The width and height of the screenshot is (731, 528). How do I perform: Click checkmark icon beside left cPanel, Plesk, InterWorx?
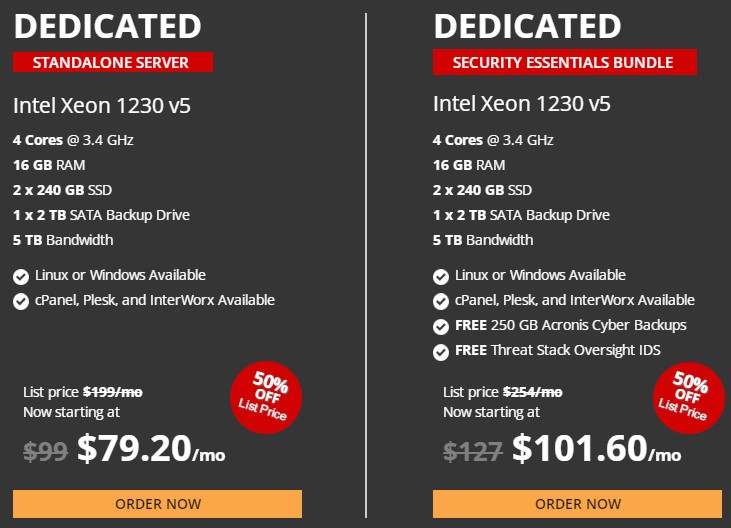[x=21, y=301]
